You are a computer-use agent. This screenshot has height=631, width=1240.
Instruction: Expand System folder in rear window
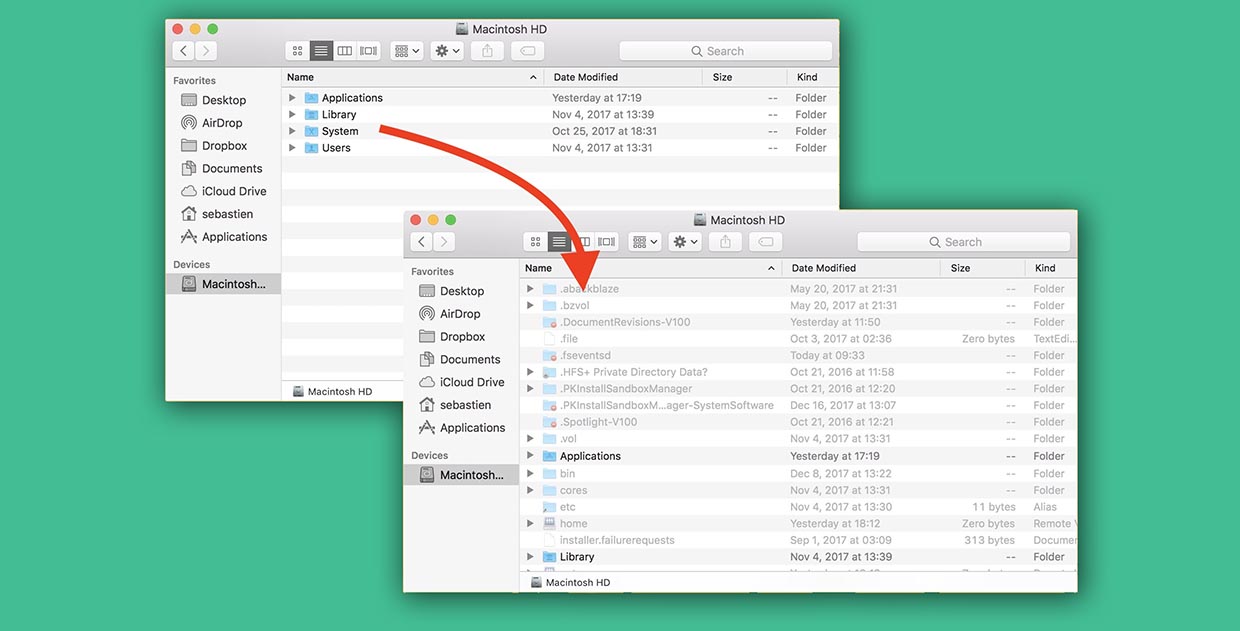(293, 131)
